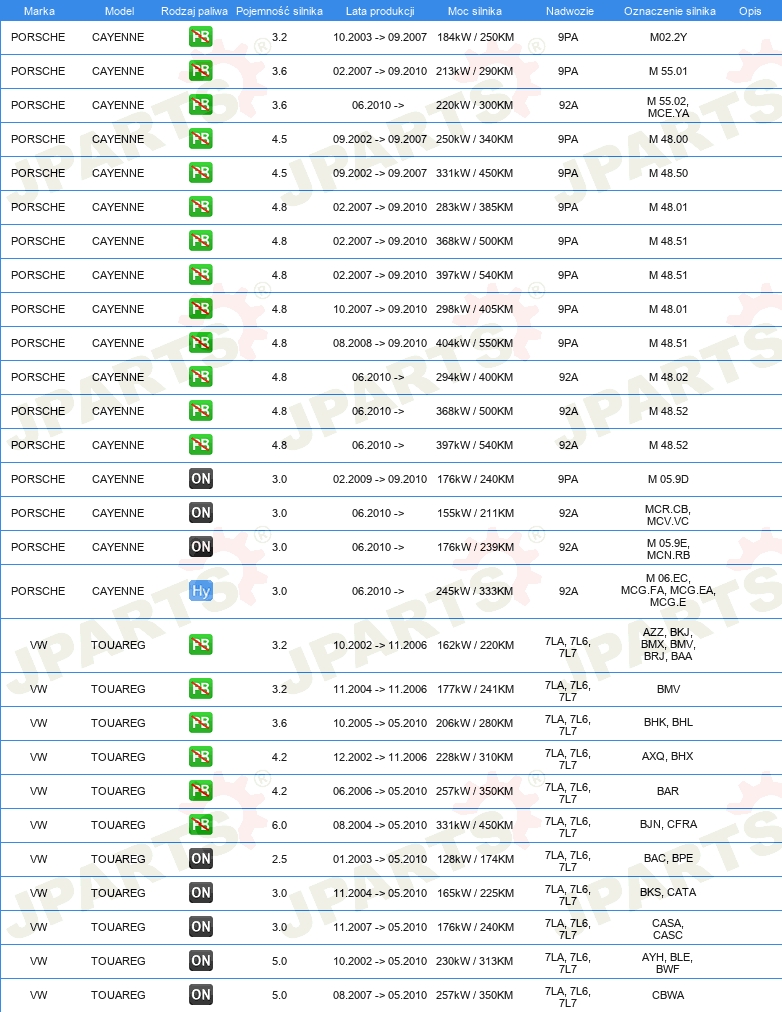The image size is (782, 1012).
Task: Select production dates 11.2004 -> 11.2006
Action: pyautogui.click(x=380, y=689)
